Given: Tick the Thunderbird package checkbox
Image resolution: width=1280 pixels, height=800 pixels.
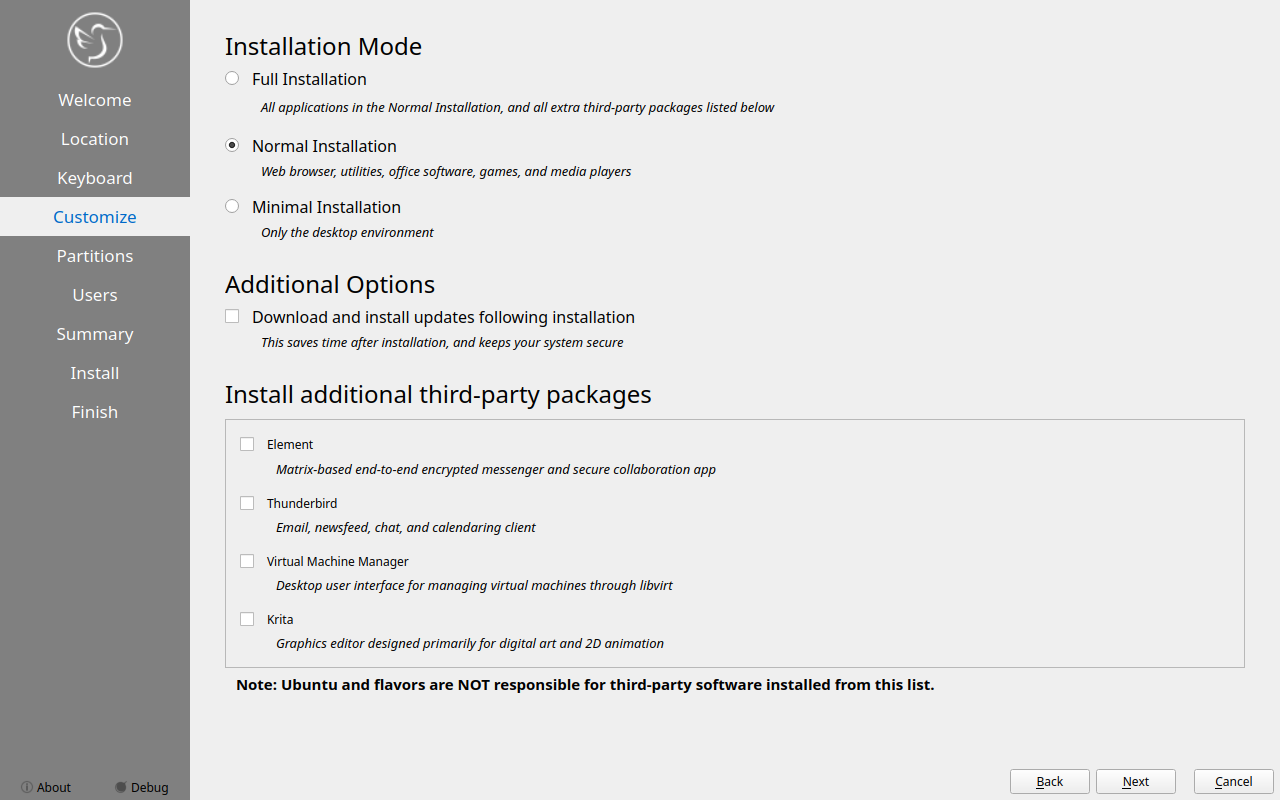Looking at the screenshot, I should coord(247,503).
